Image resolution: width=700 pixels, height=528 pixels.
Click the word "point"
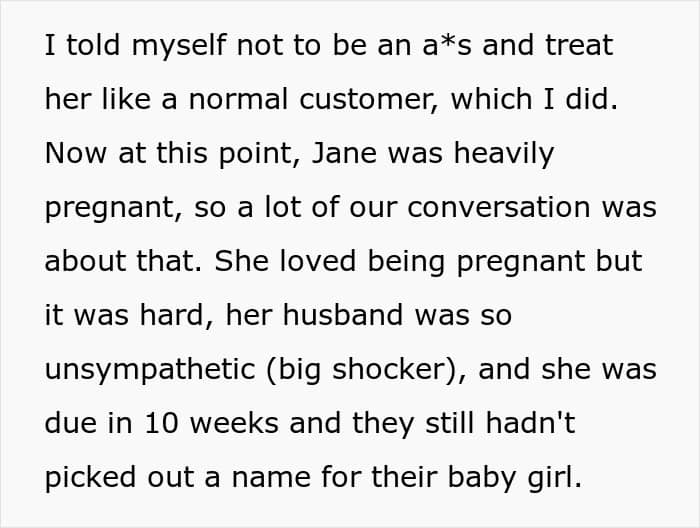(x=256, y=155)
